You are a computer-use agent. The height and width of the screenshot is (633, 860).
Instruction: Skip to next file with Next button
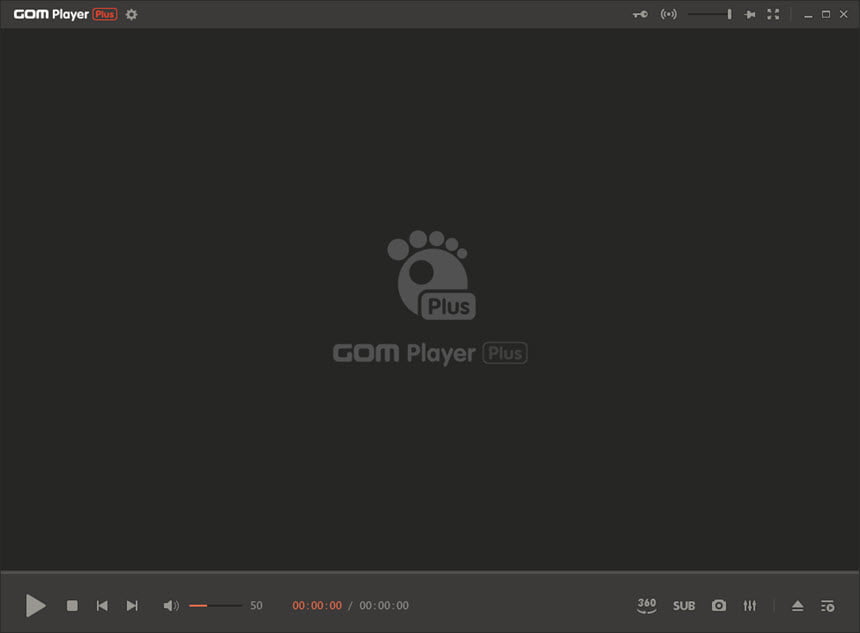point(132,605)
